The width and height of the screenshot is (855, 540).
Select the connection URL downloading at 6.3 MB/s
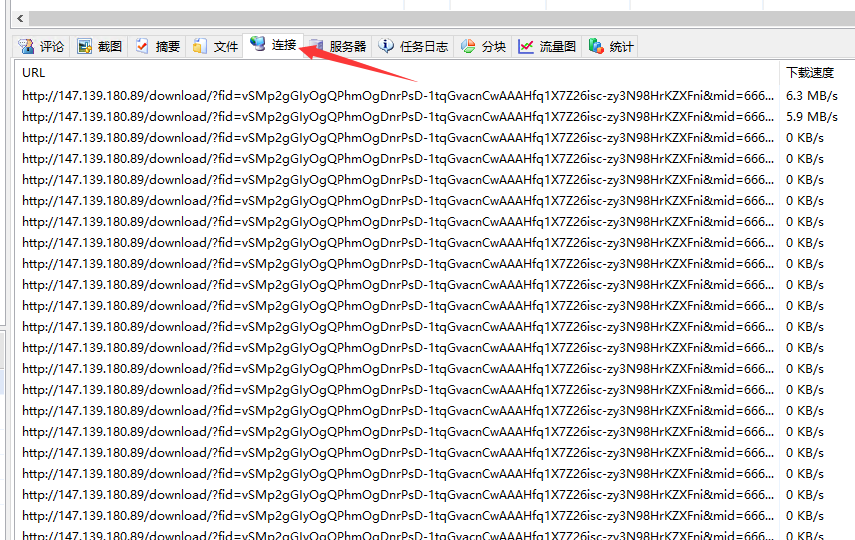397,96
